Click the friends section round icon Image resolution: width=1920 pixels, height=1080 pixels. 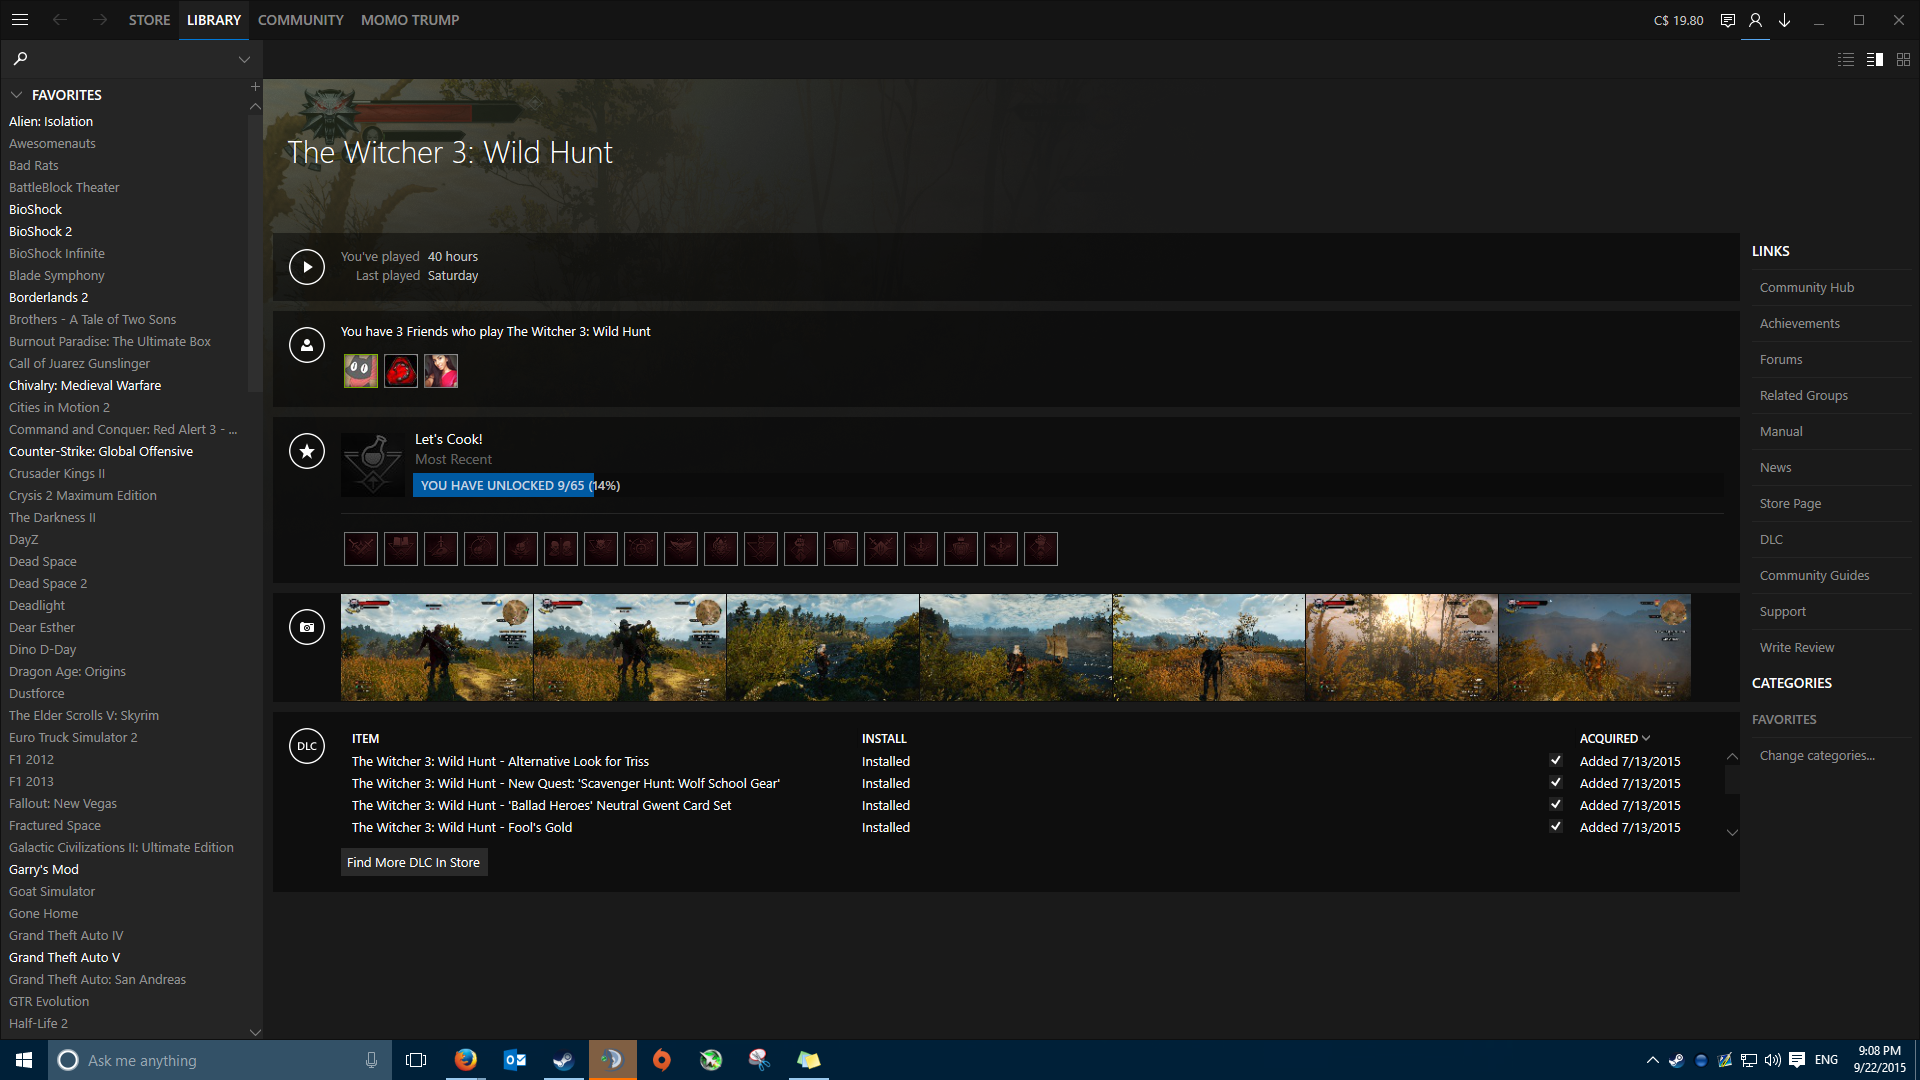click(x=307, y=345)
